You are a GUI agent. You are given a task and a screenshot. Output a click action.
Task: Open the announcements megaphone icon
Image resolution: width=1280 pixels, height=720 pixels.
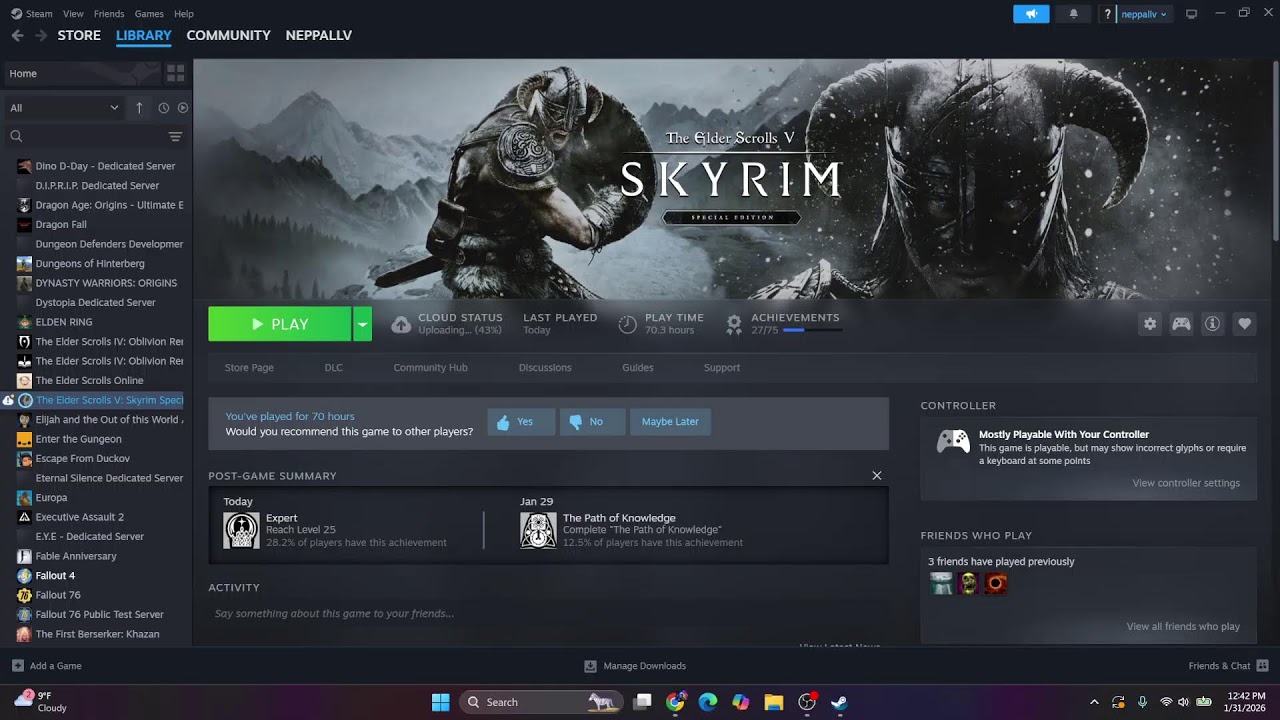1031,14
